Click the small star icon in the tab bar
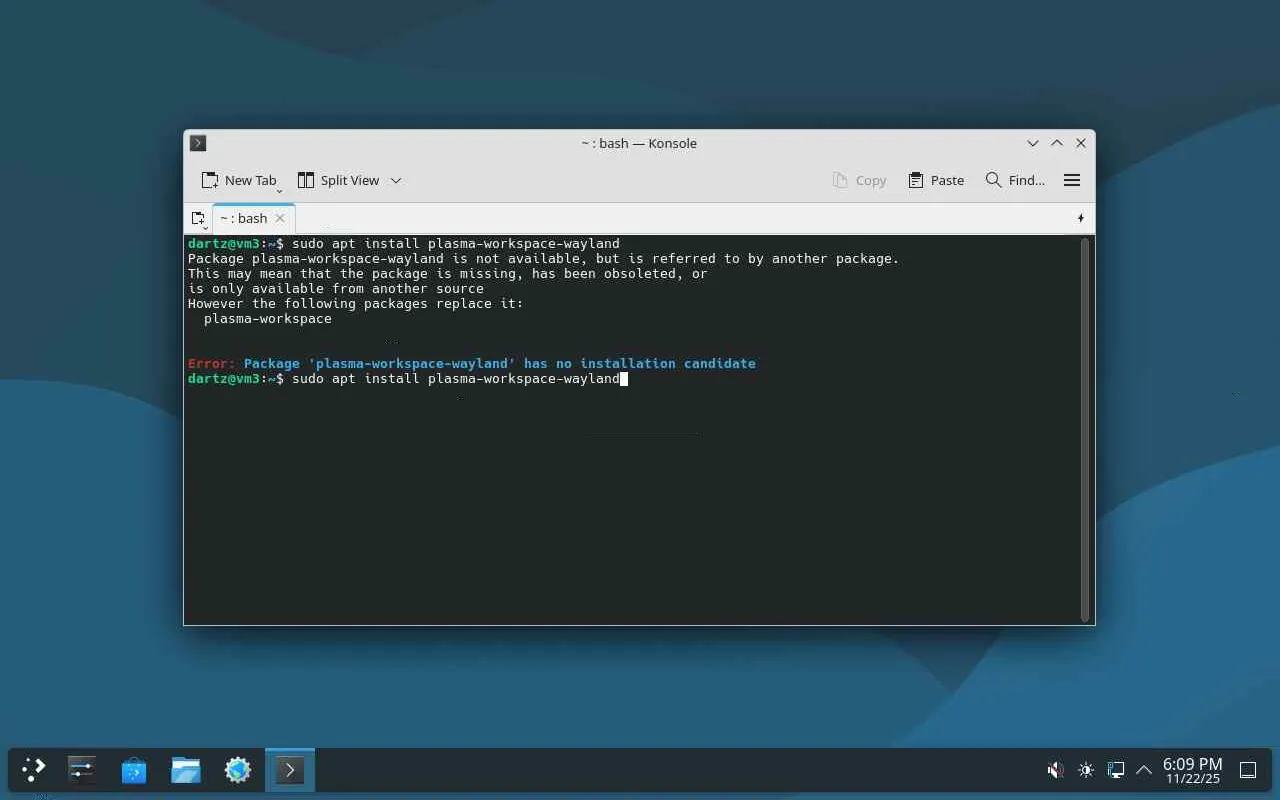Image resolution: width=1280 pixels, height=800 pixels. 1081,218
